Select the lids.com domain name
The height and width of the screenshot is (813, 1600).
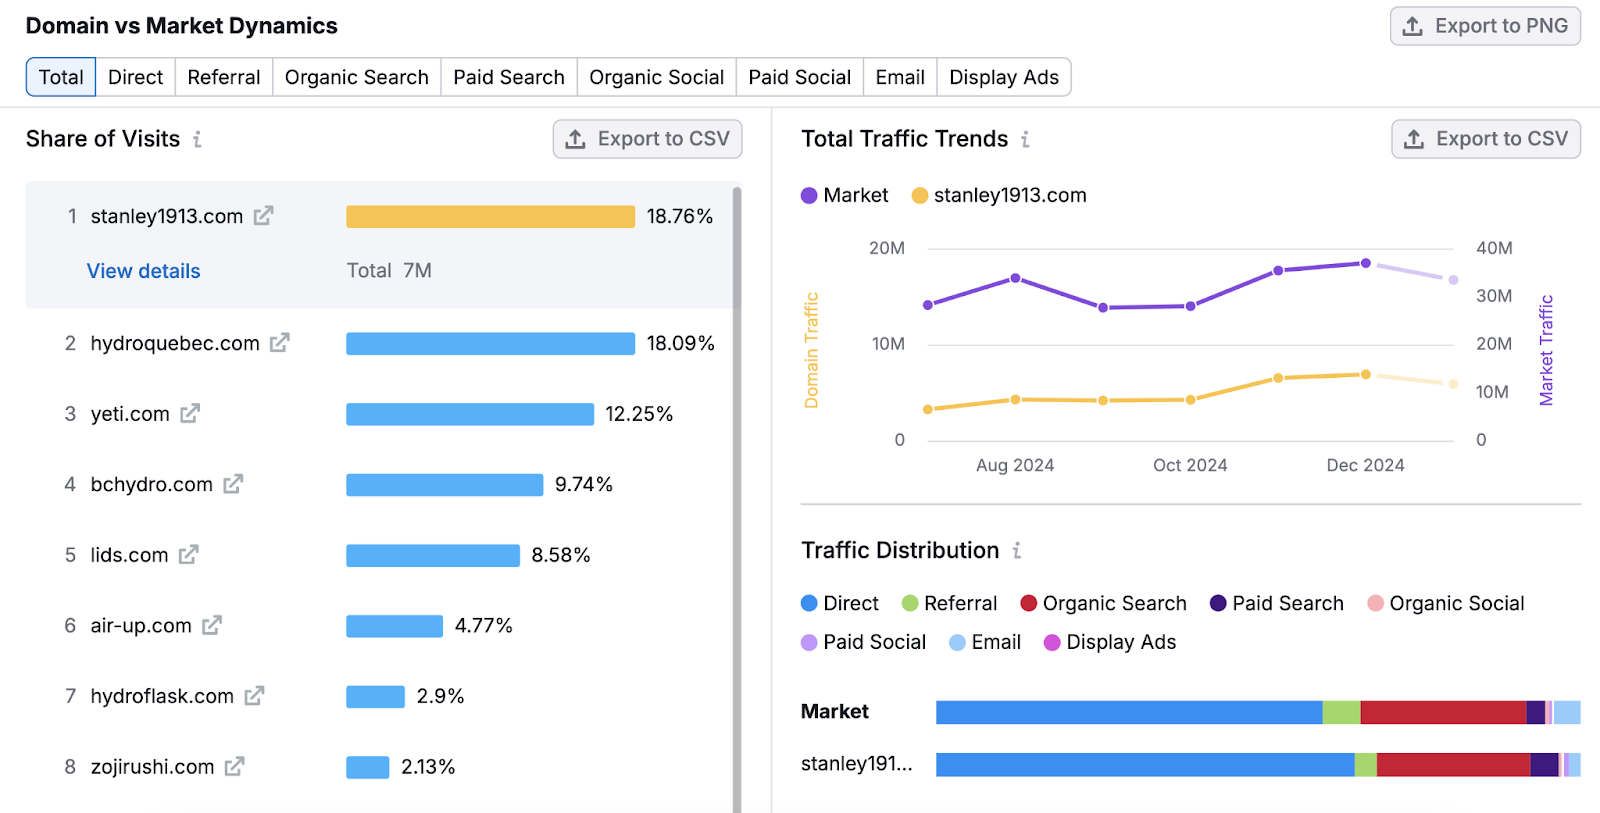coord(130,555)
